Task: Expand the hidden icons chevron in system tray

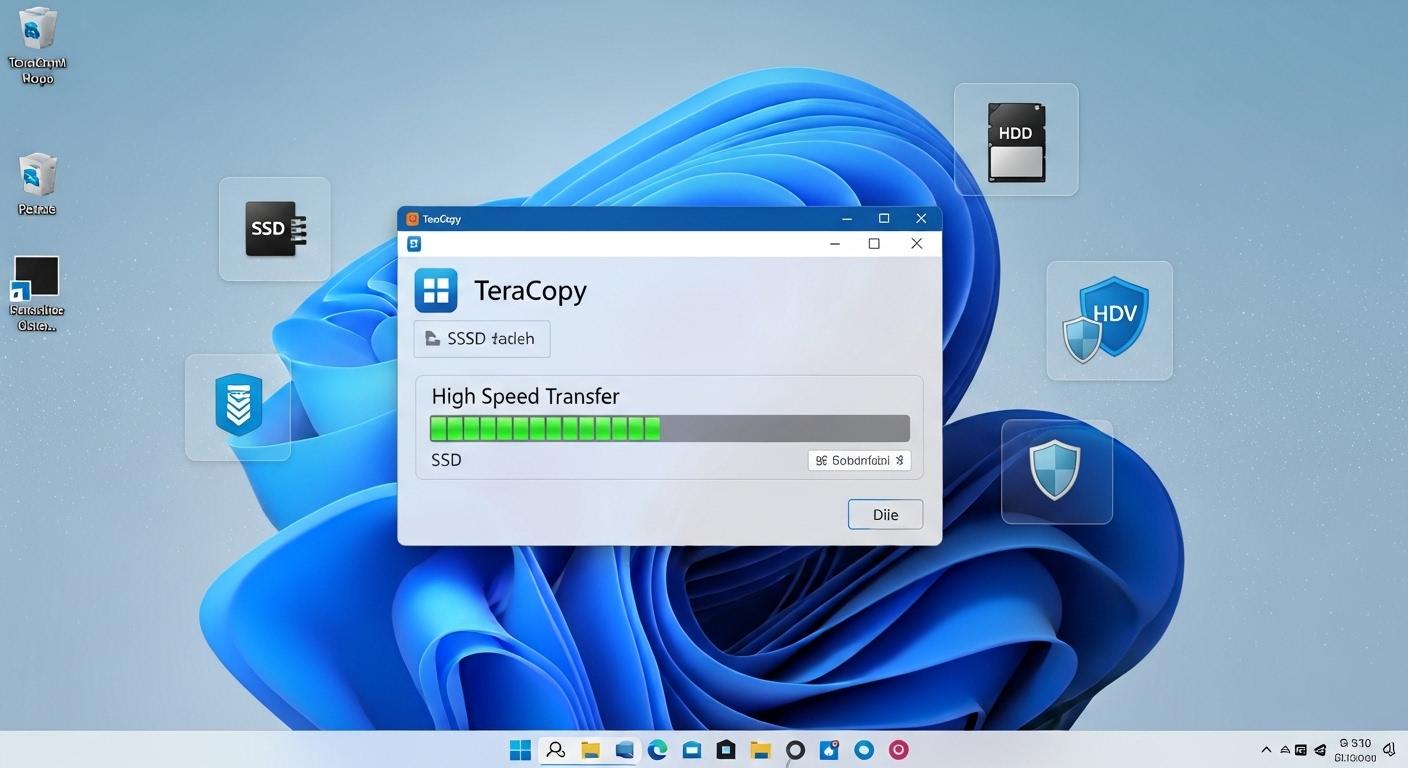Action: 1266,749
